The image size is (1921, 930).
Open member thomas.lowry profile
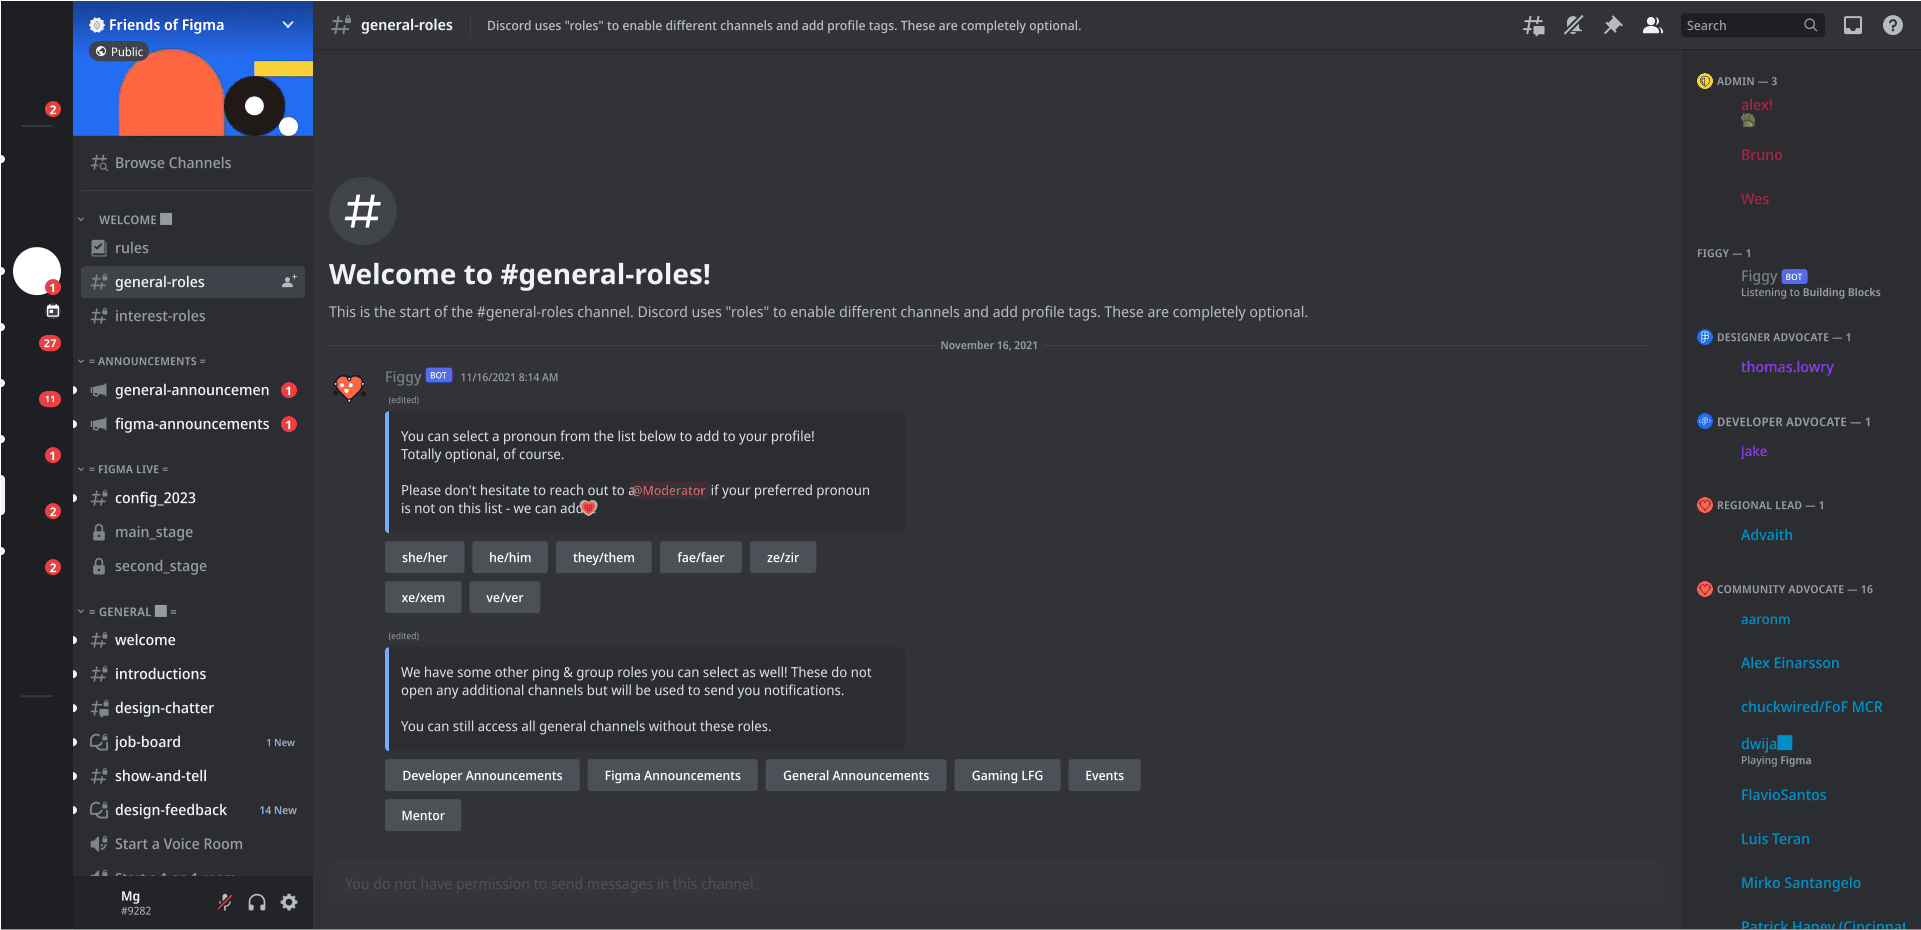1787,367
